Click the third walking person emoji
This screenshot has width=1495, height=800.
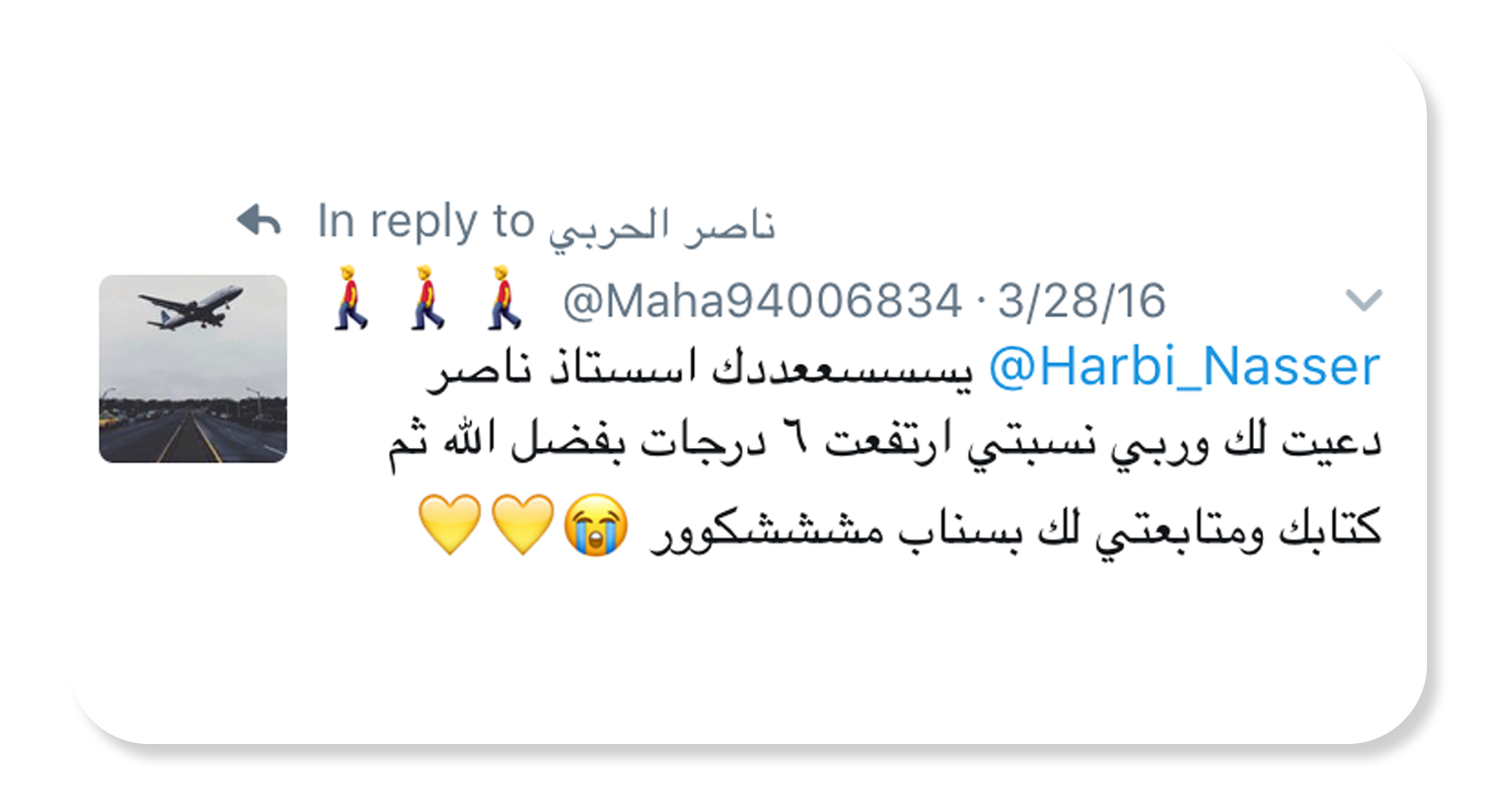click(x=504, y=298)
